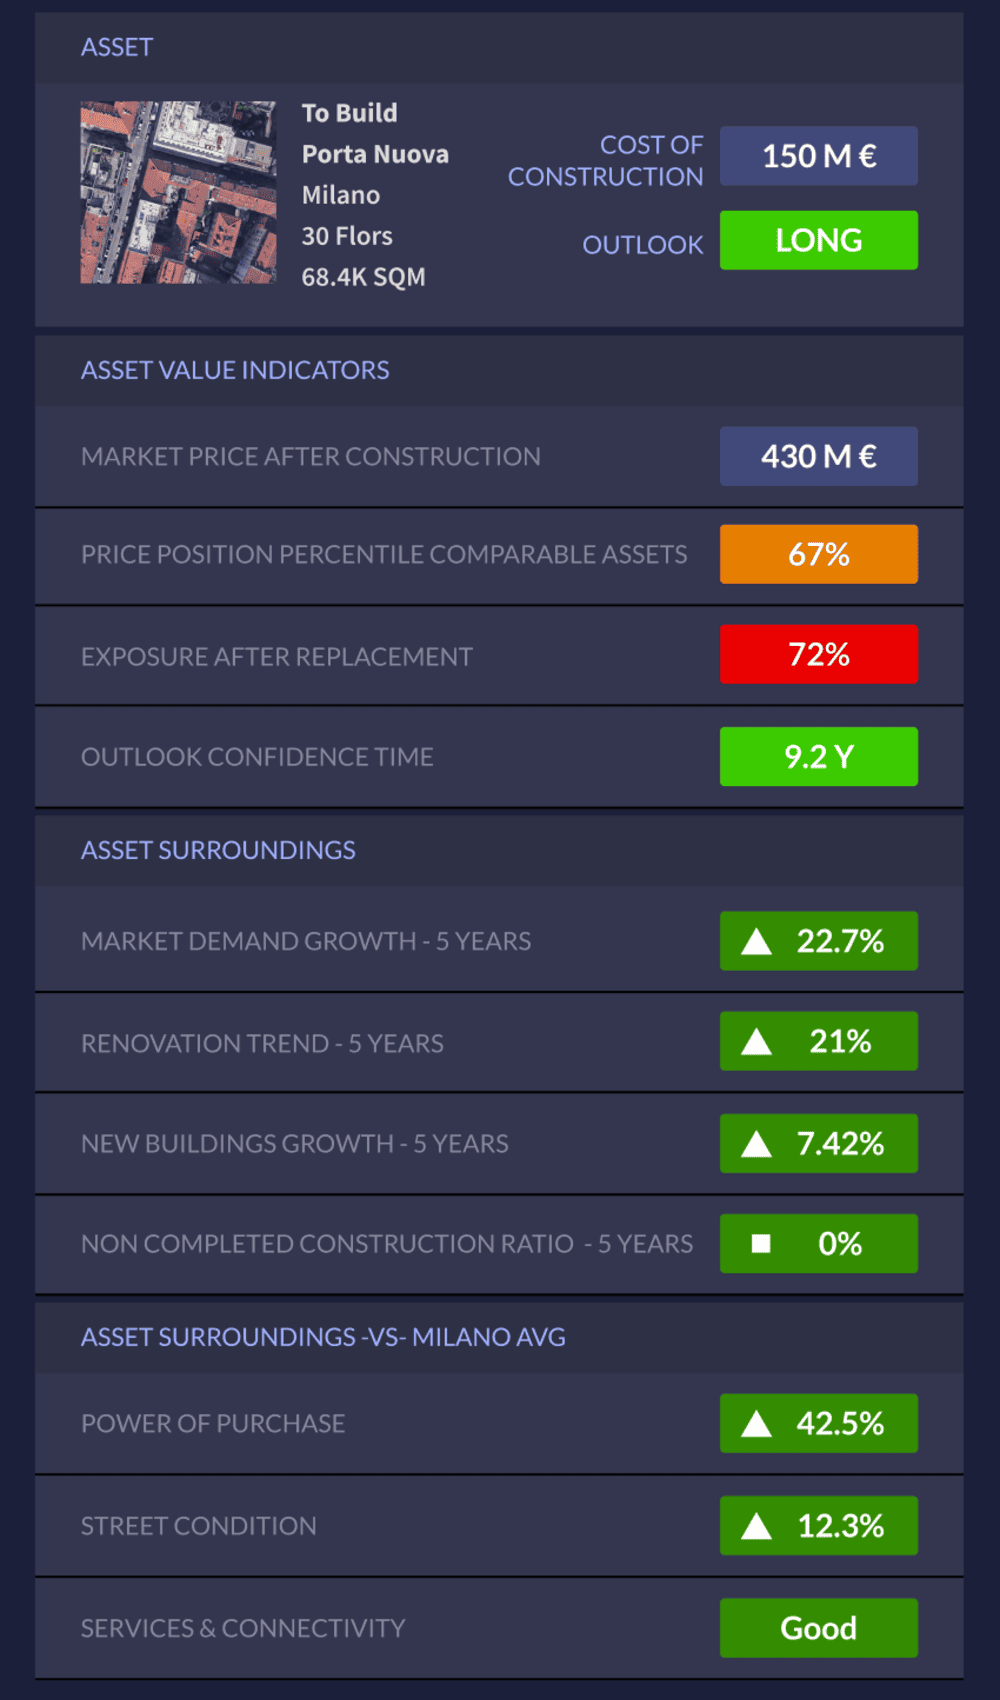1000x1700 pixels.
Task: Open the Asset Value Indicators section header
Action: pyautogui.click(x=235, y=370)
